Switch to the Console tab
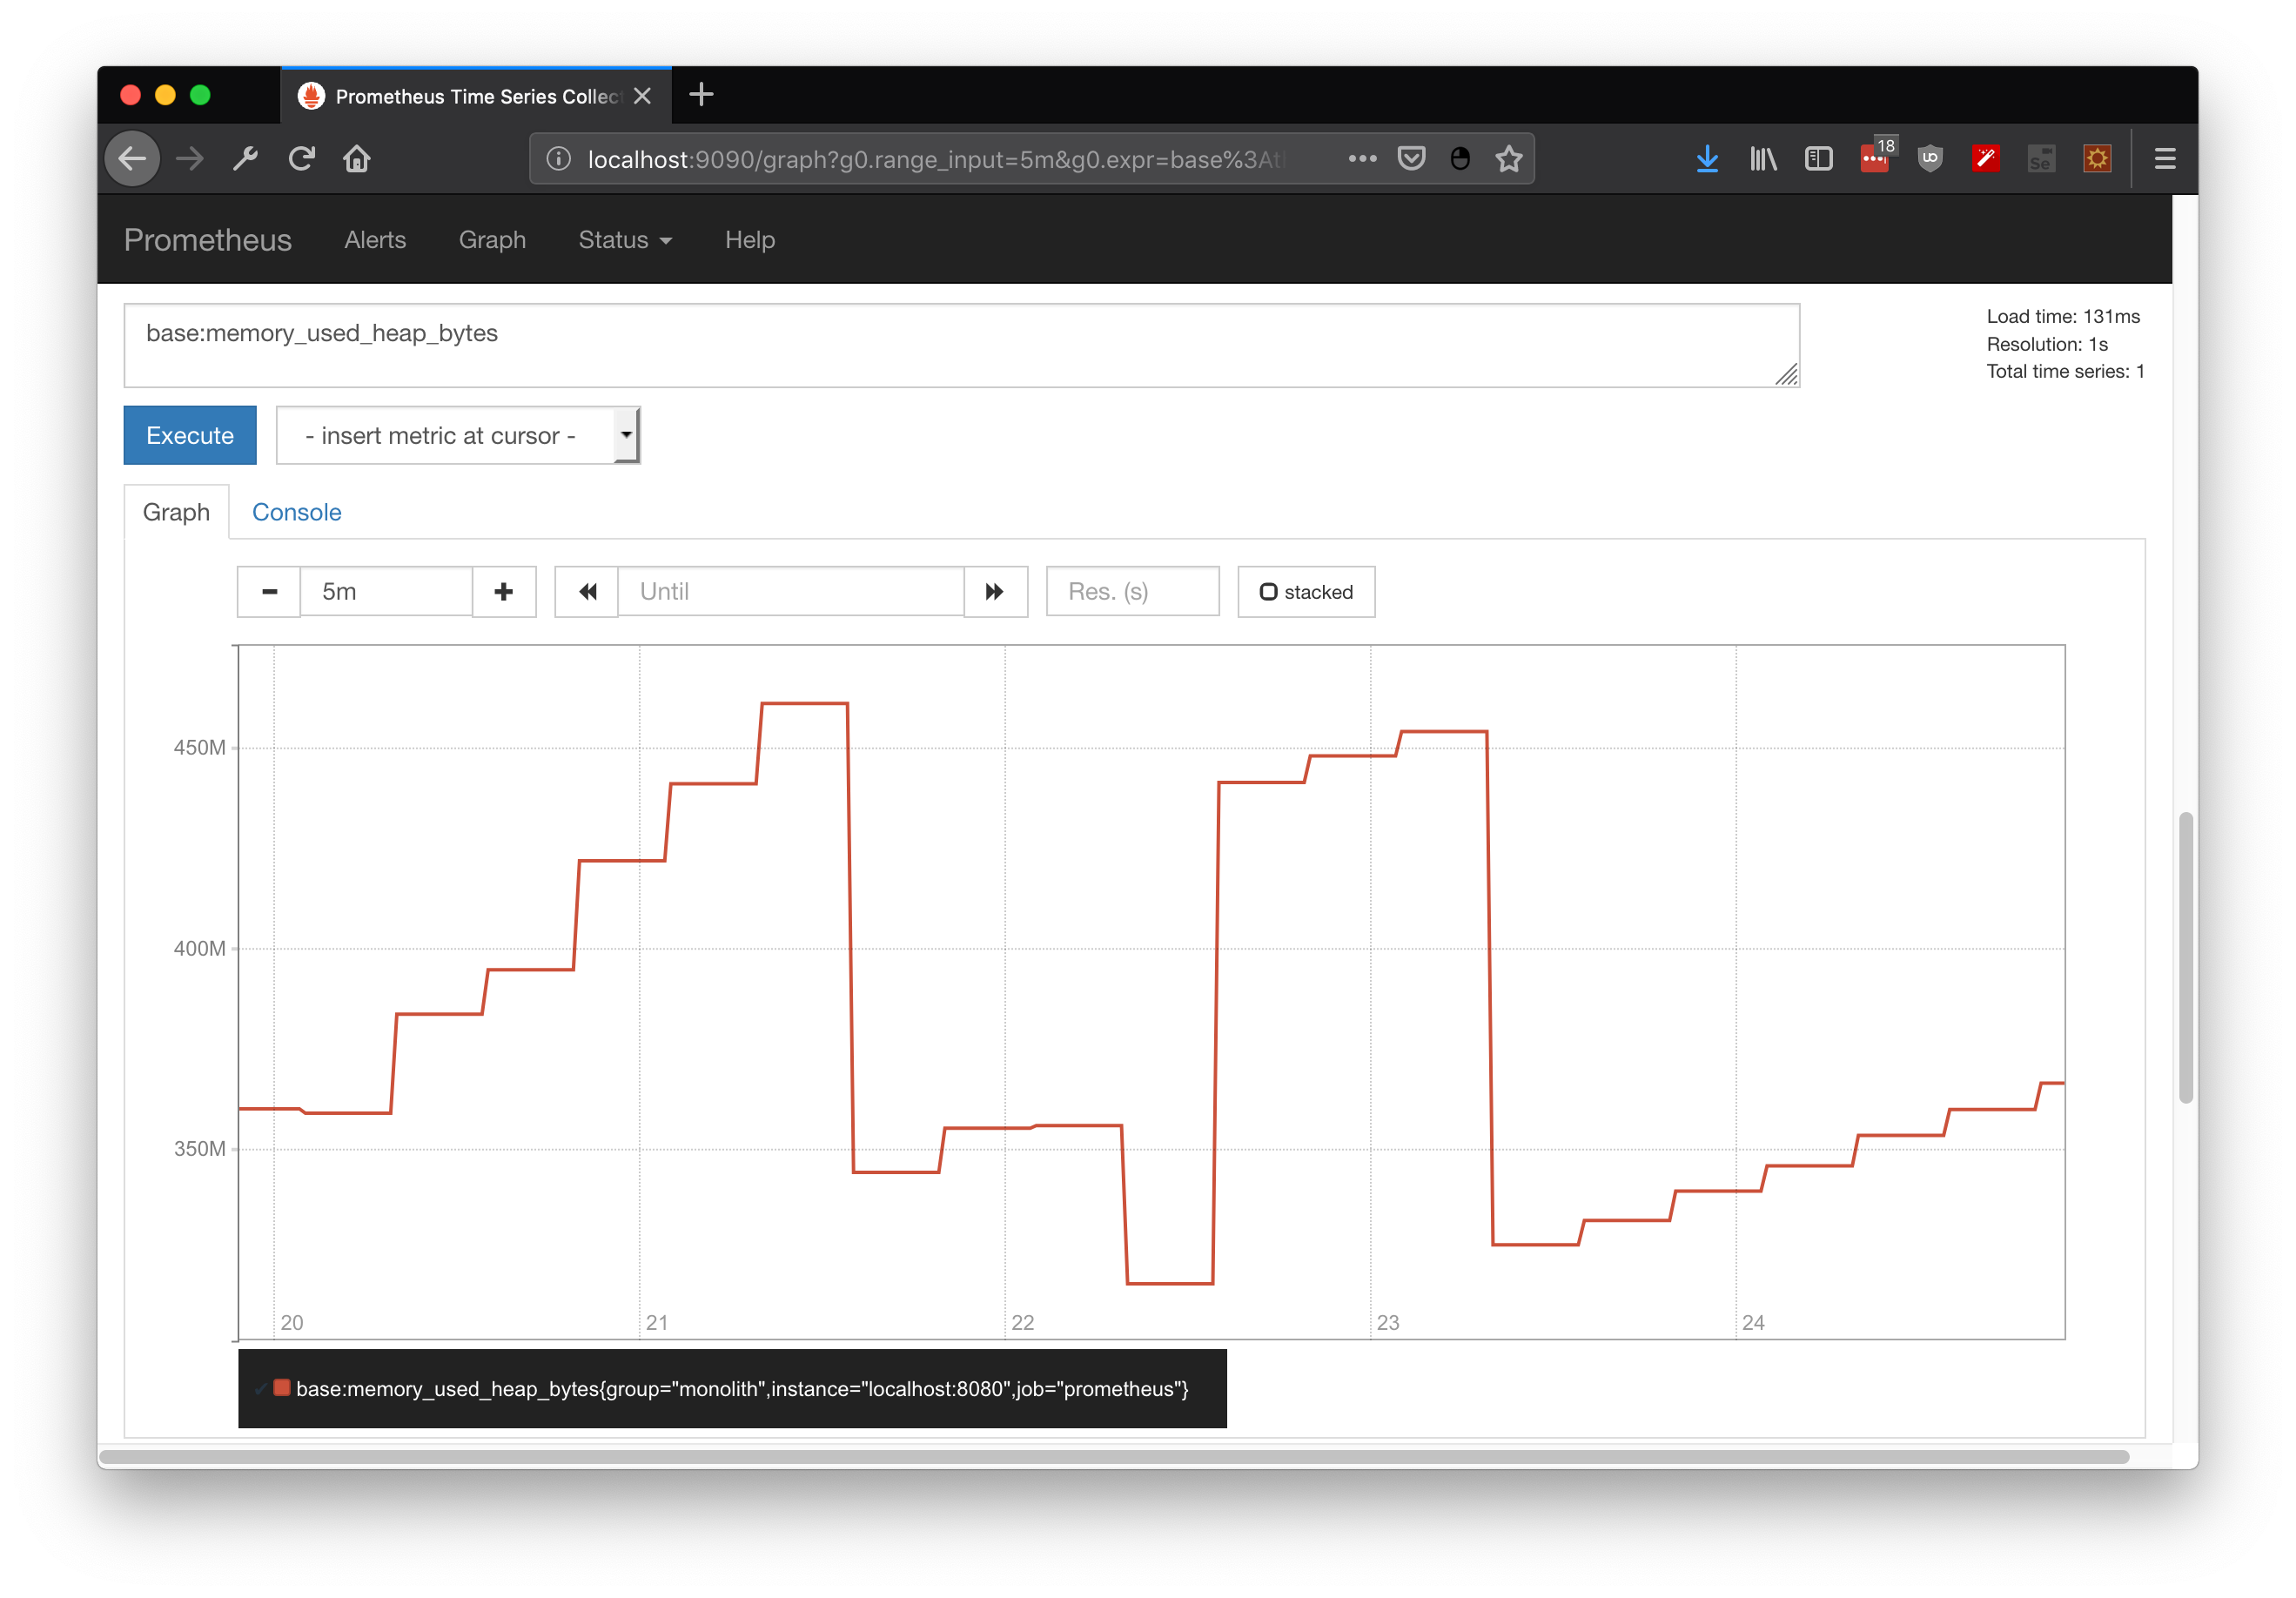This screenshot has width=2296, height=1598. point(296,511)
